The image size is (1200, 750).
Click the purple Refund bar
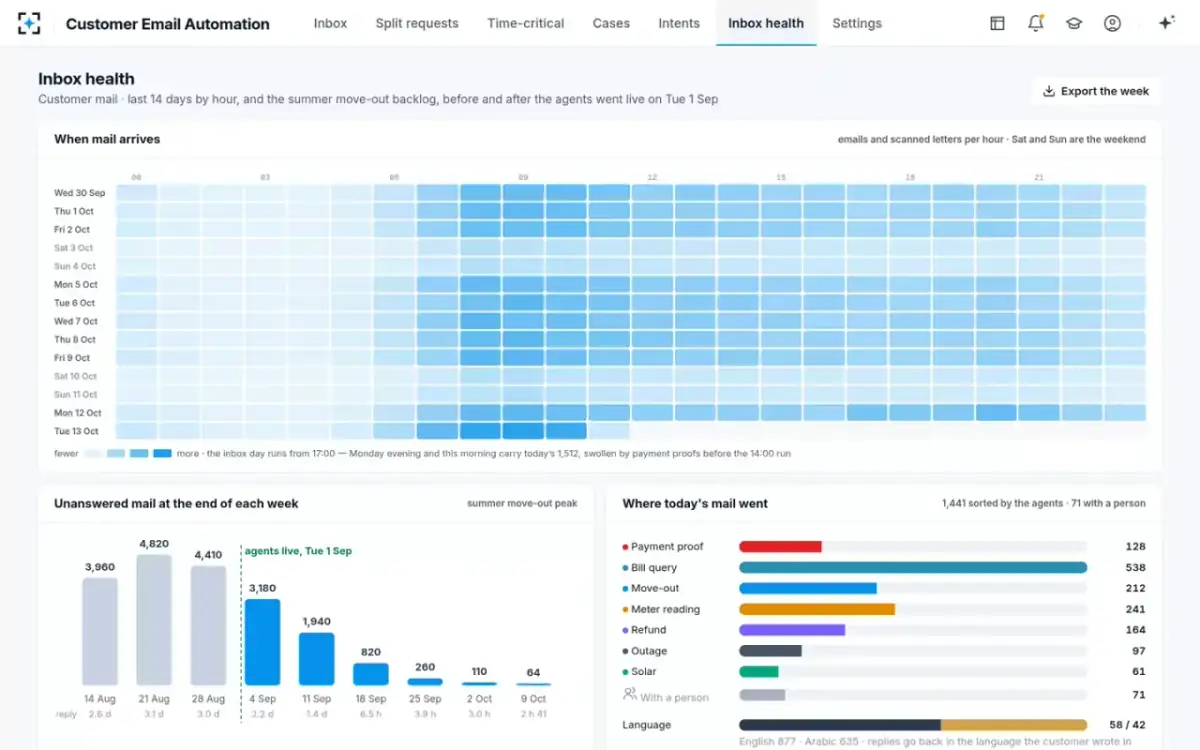pyautogui.click(x=792, y=631)
